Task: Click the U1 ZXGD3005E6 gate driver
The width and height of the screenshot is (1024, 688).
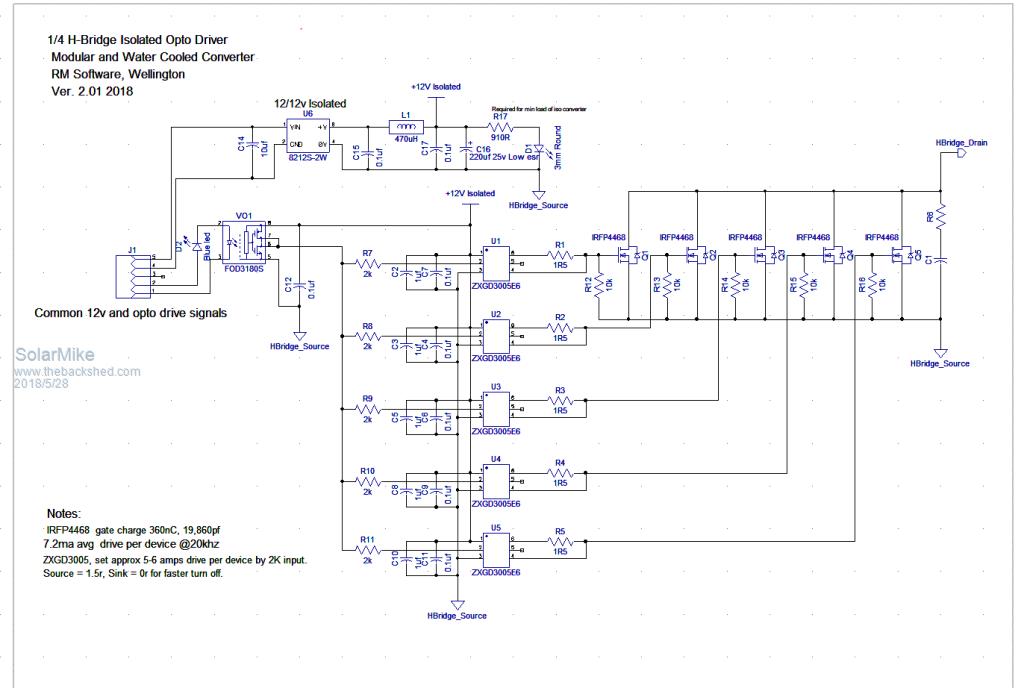Action: click(496, 266)
